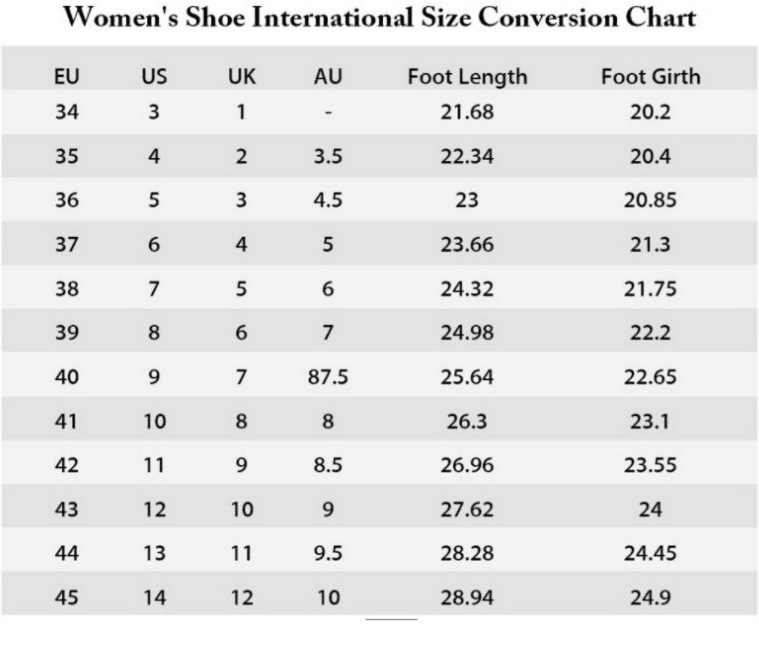Select the 21.68 foot length value

click(x=467, y=112)
